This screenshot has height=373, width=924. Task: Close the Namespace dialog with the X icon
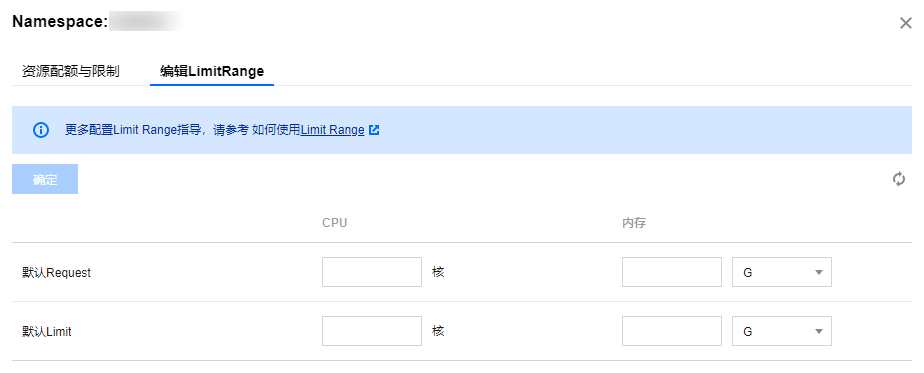click(906, 24)
